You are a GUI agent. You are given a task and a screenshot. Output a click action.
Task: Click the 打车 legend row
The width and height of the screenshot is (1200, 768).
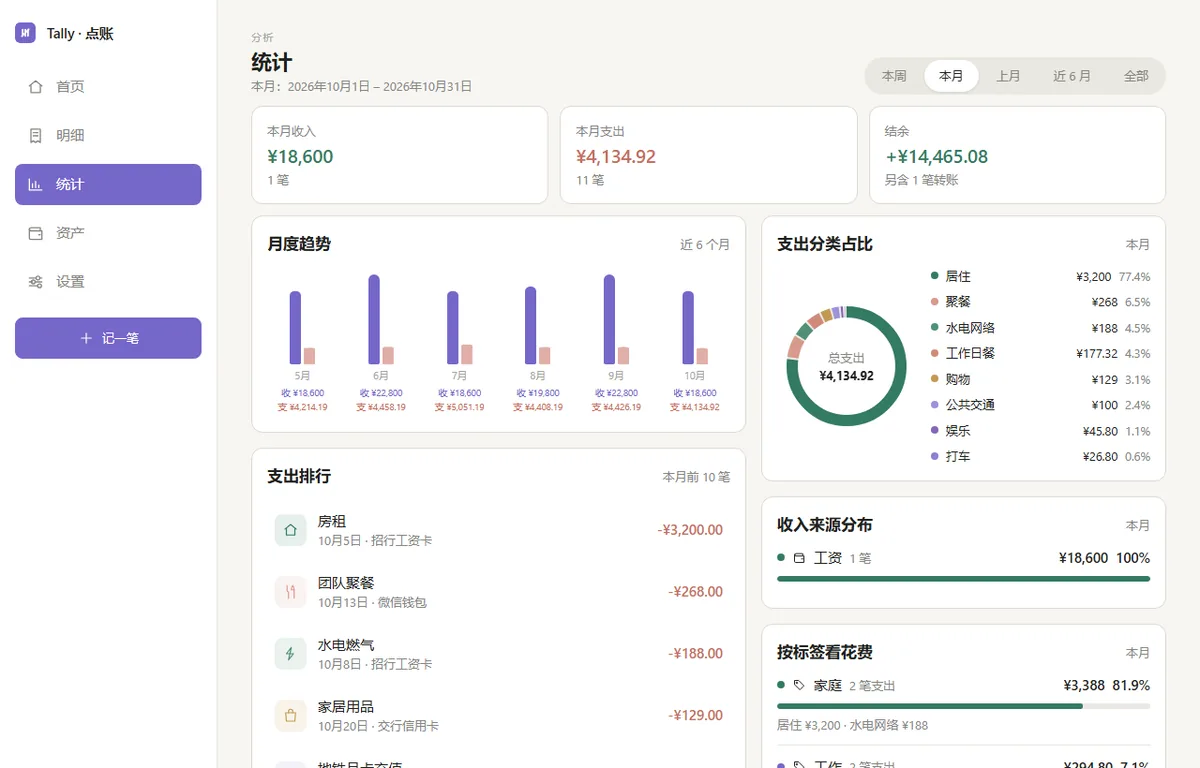coord(1040,456)
